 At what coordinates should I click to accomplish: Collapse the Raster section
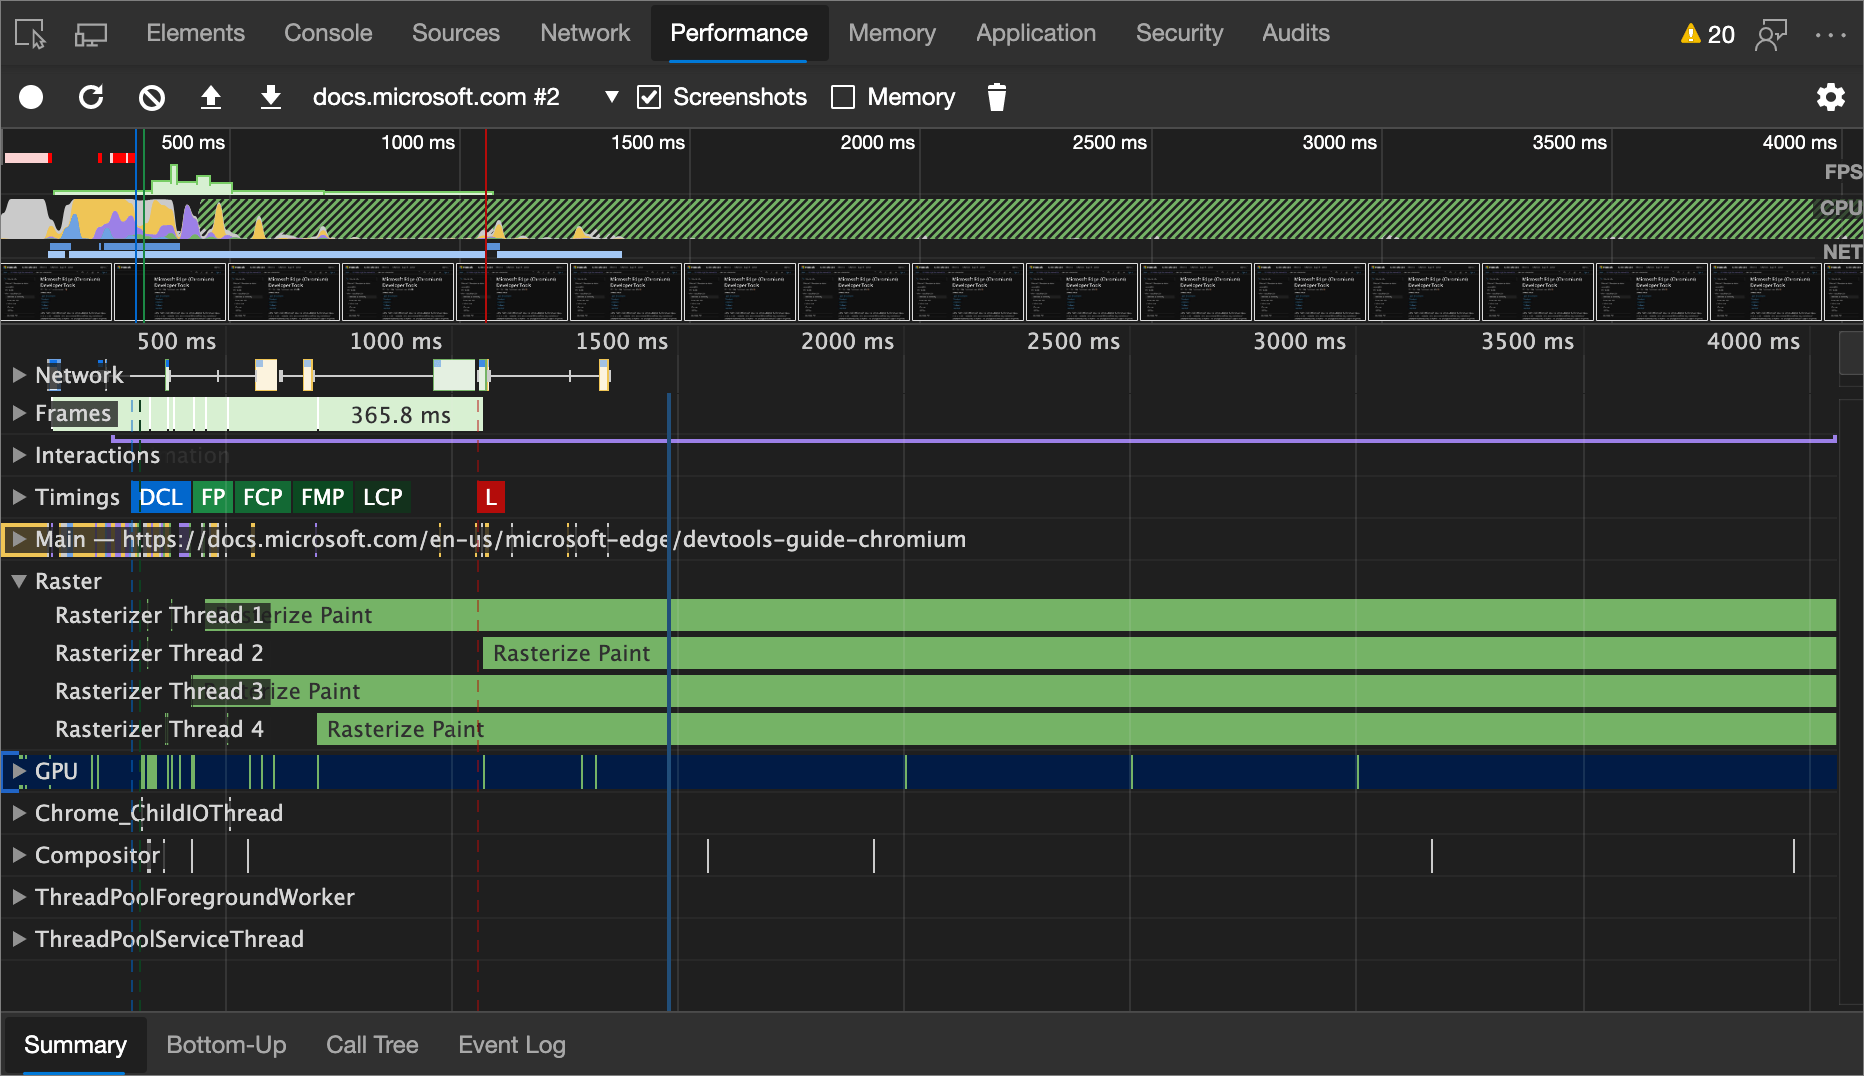pyautogui.click(x=17, y=580)
